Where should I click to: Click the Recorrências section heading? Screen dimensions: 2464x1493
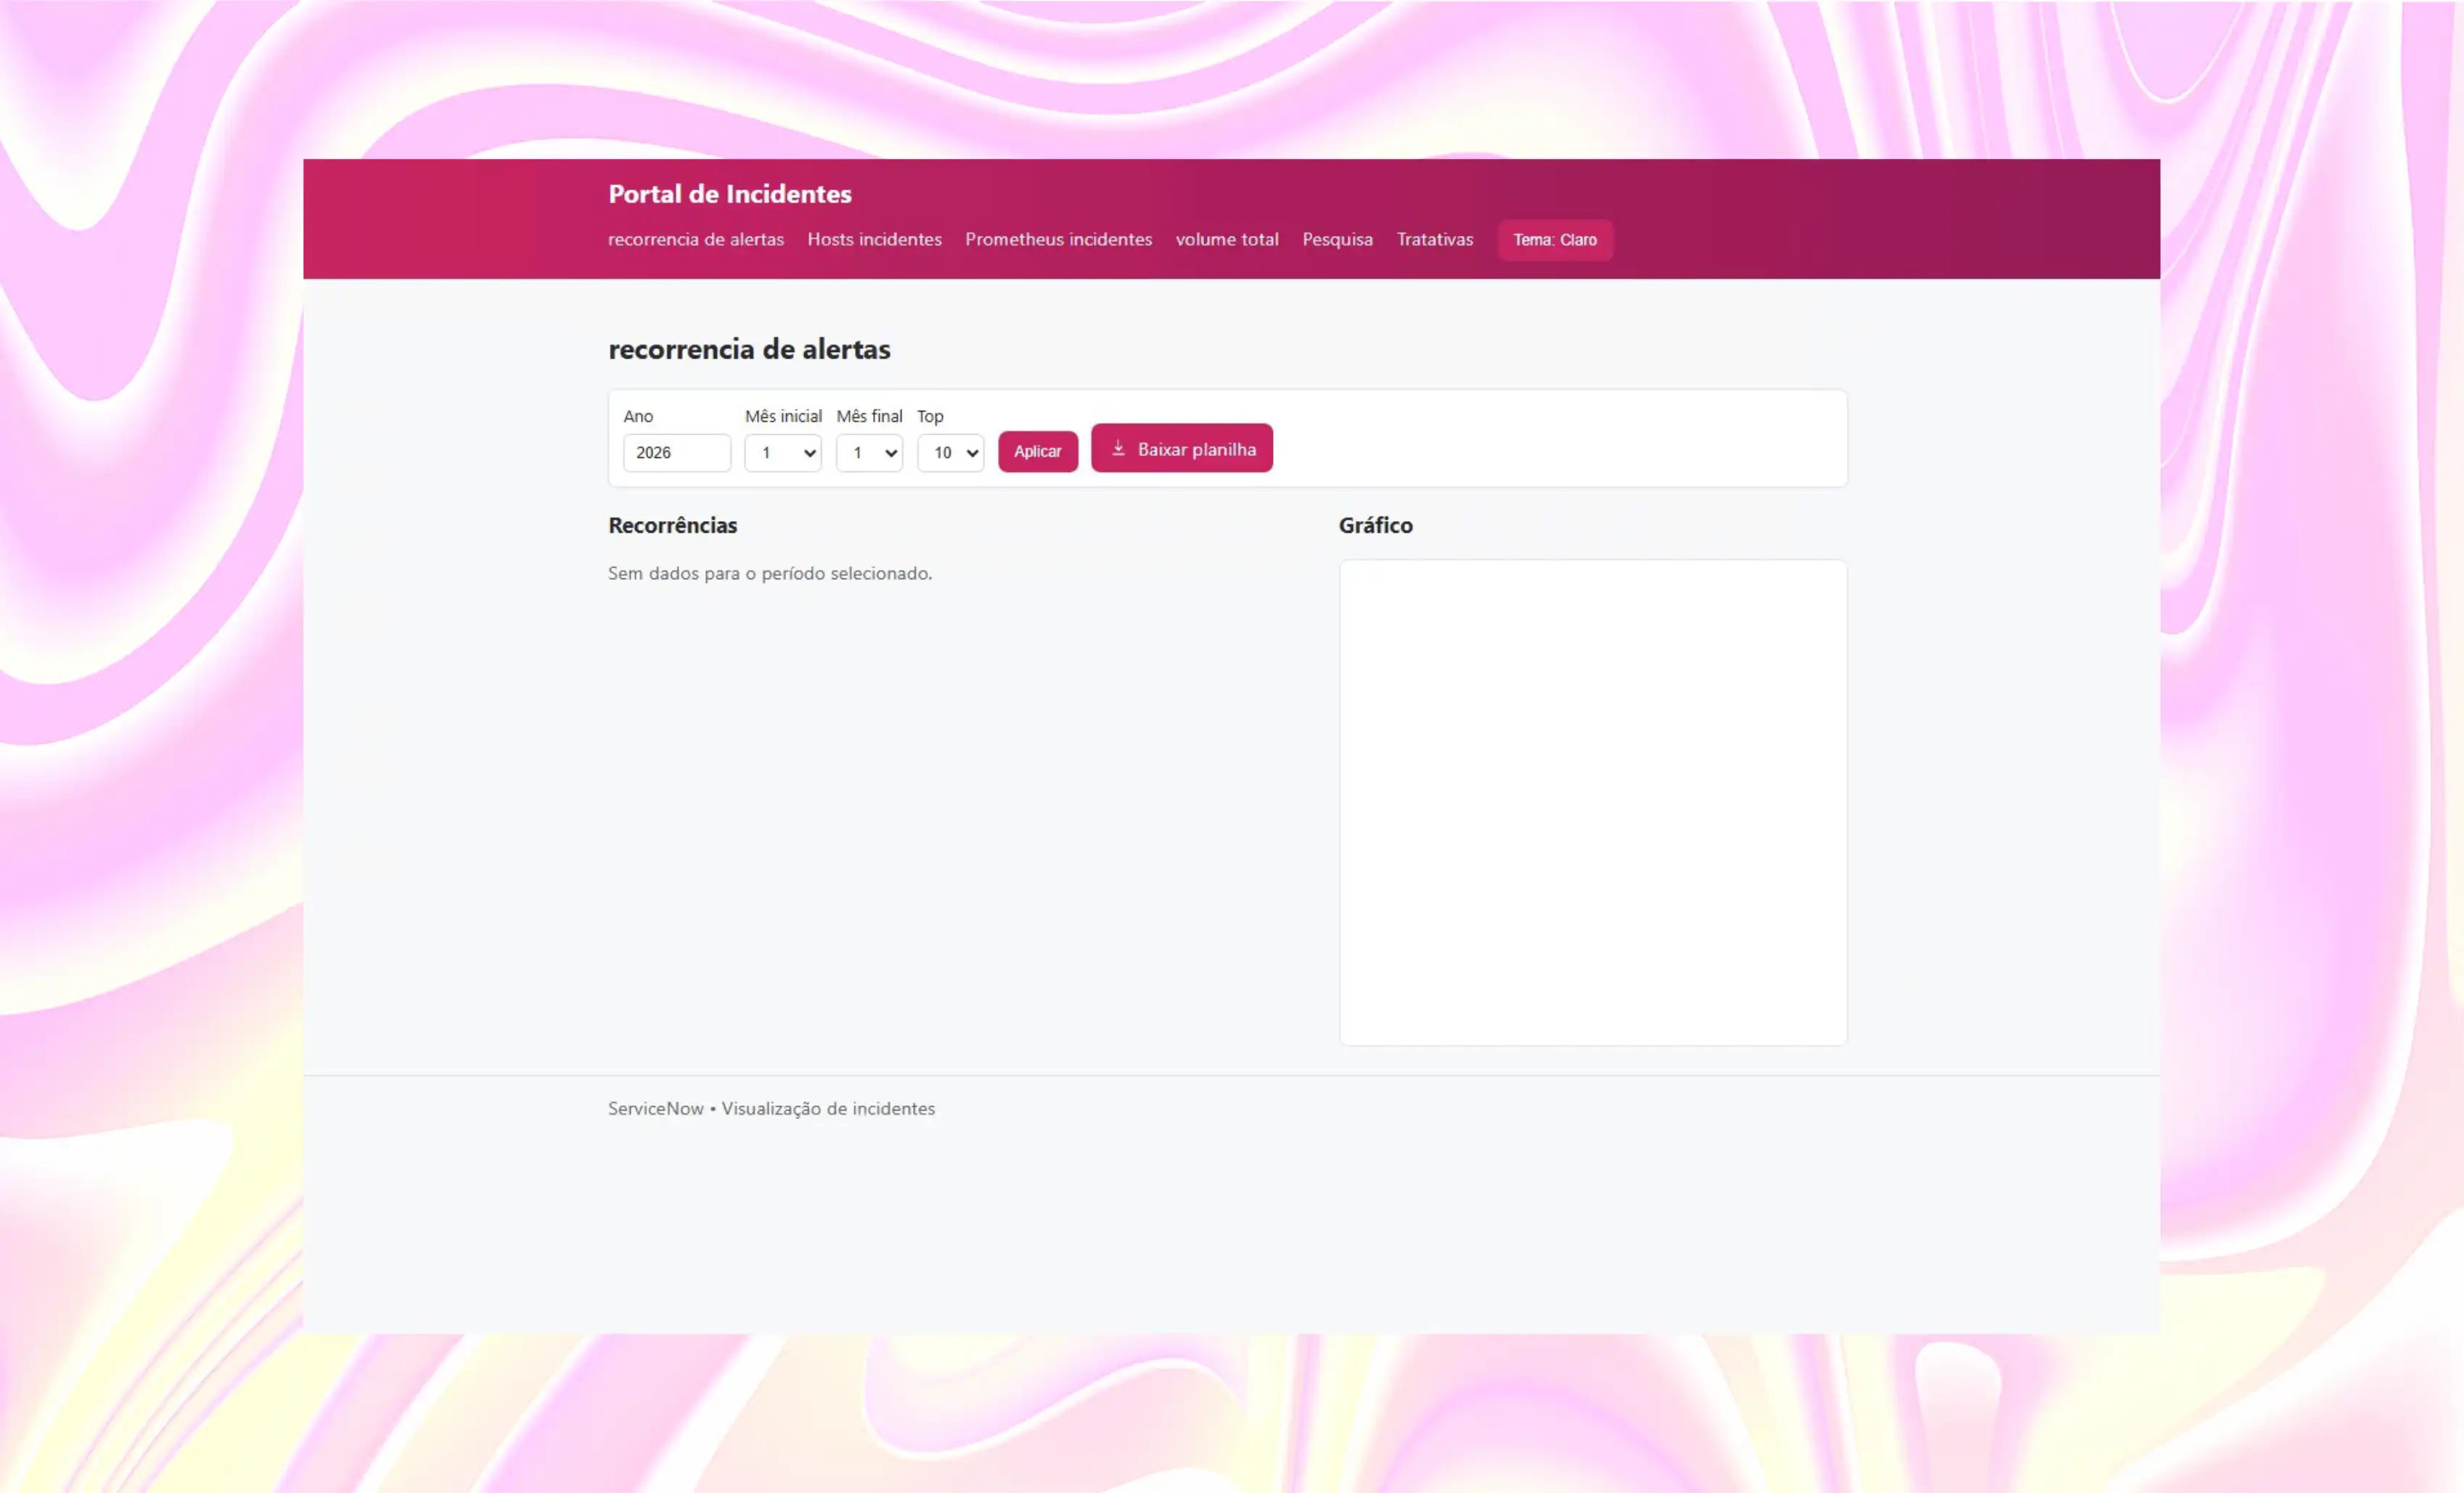tap(672, 526)
